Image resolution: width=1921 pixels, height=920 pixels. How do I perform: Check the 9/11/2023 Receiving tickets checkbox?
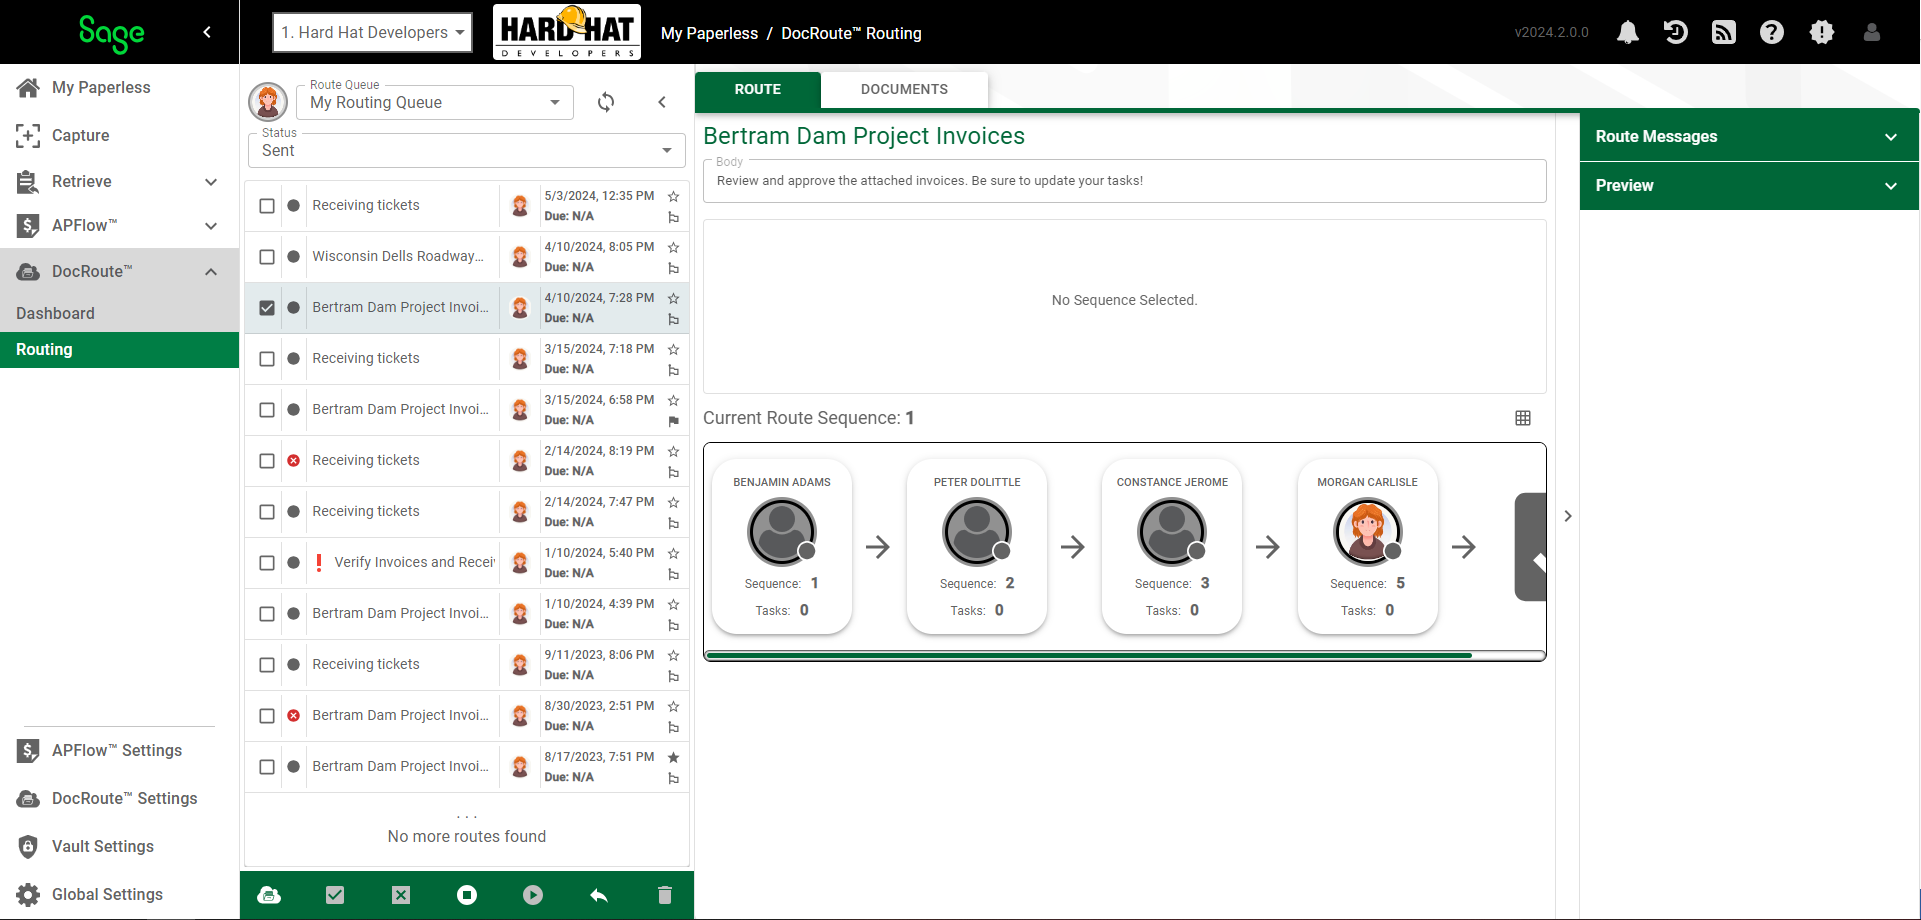267,665
